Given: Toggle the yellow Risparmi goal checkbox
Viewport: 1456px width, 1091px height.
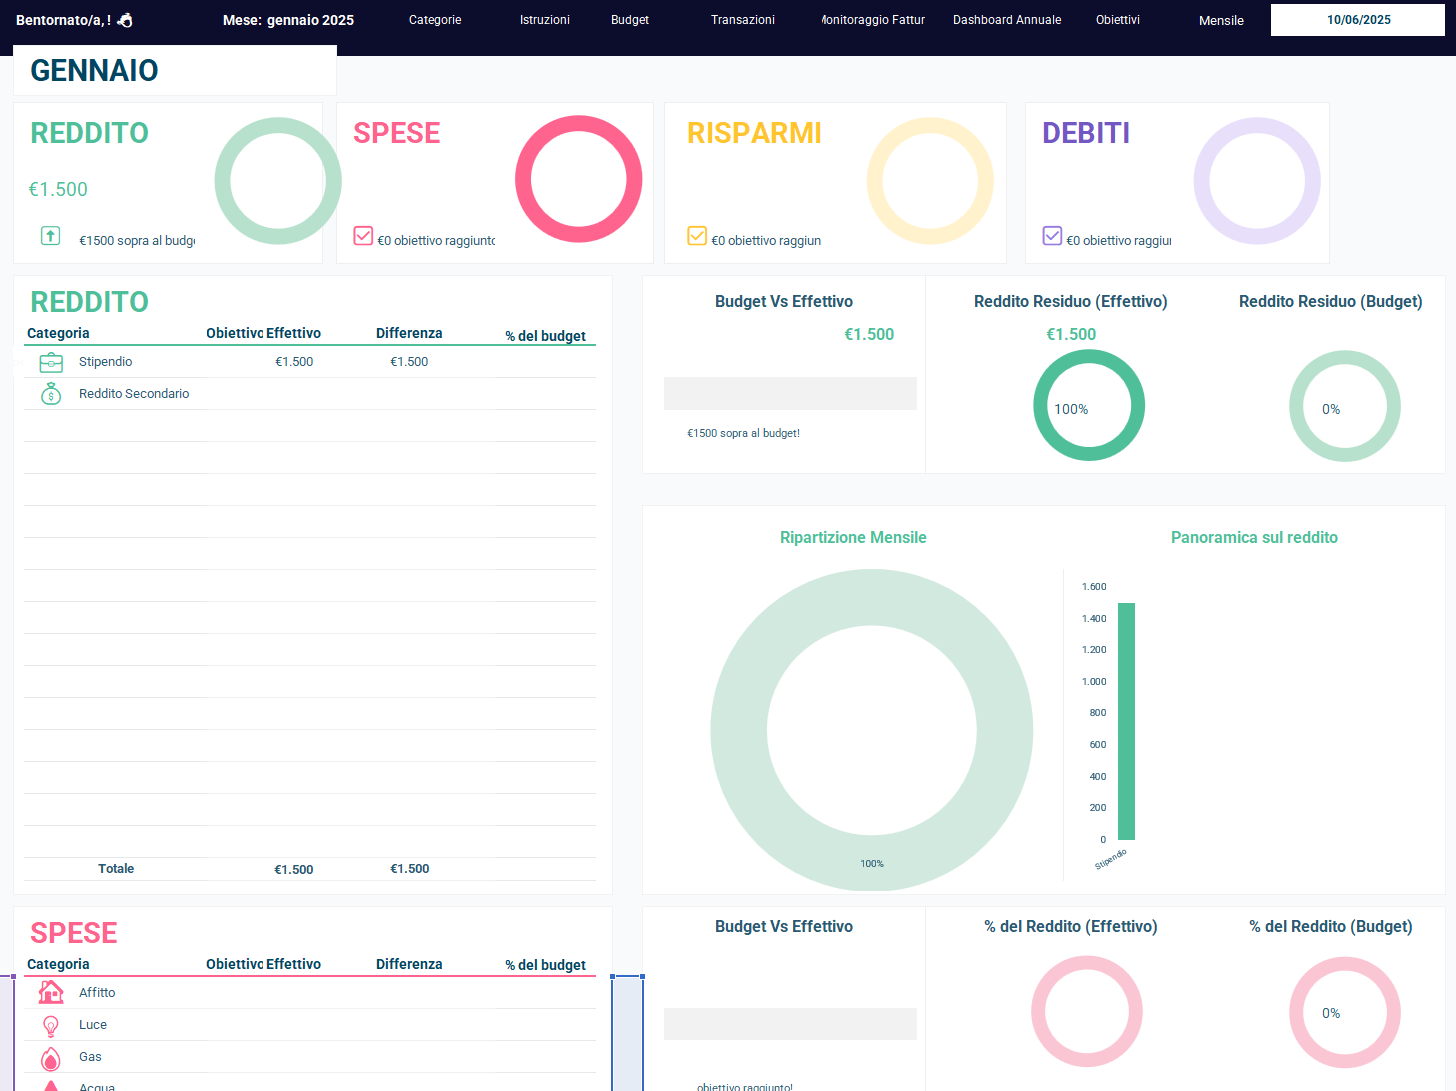Looking at the screenshot, I should click(x=697, y=236).
